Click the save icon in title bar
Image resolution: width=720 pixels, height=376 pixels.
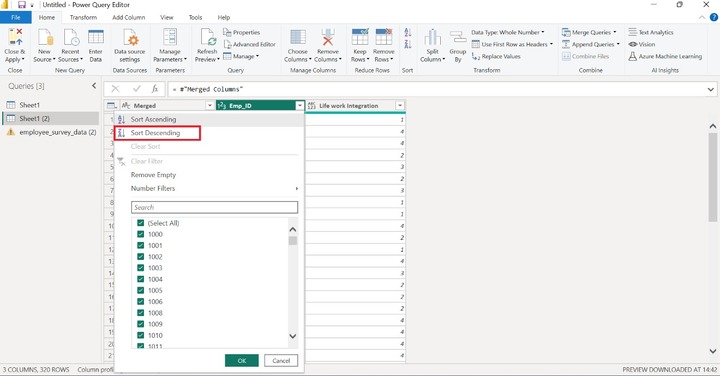pyautogui.click(x=22, y=5)
